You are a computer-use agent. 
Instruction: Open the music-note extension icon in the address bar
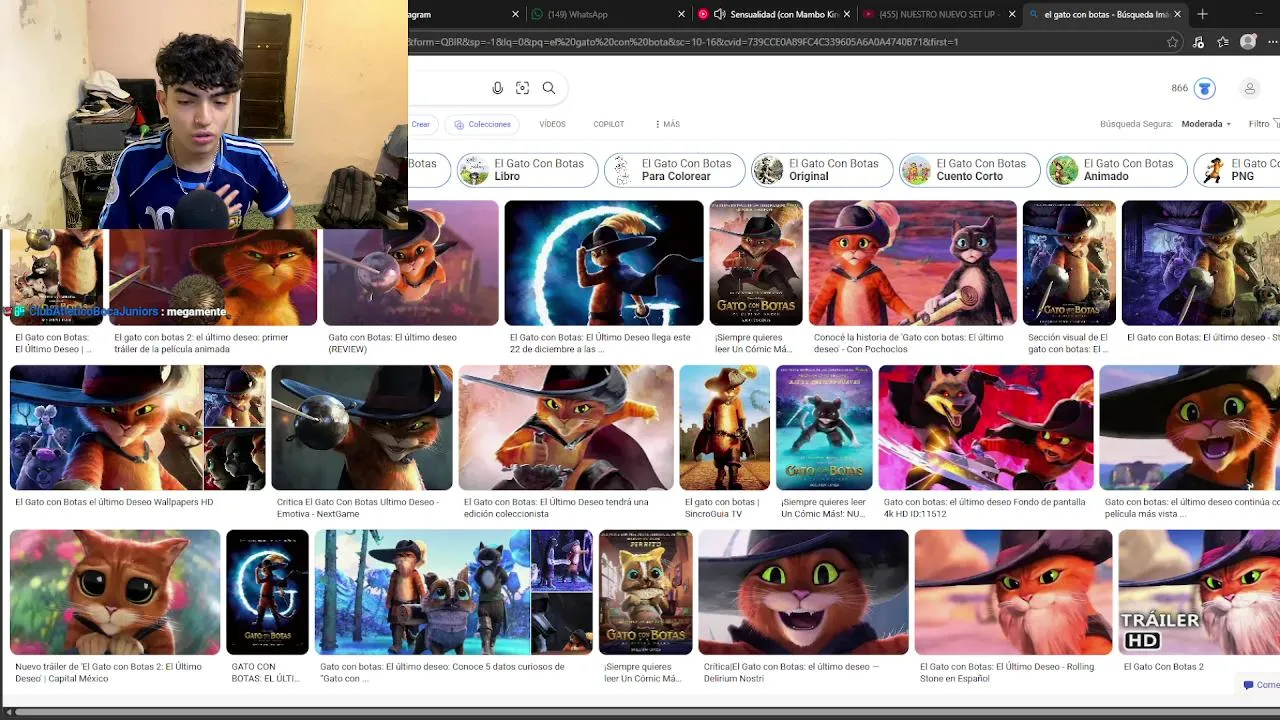[1198, 42]
